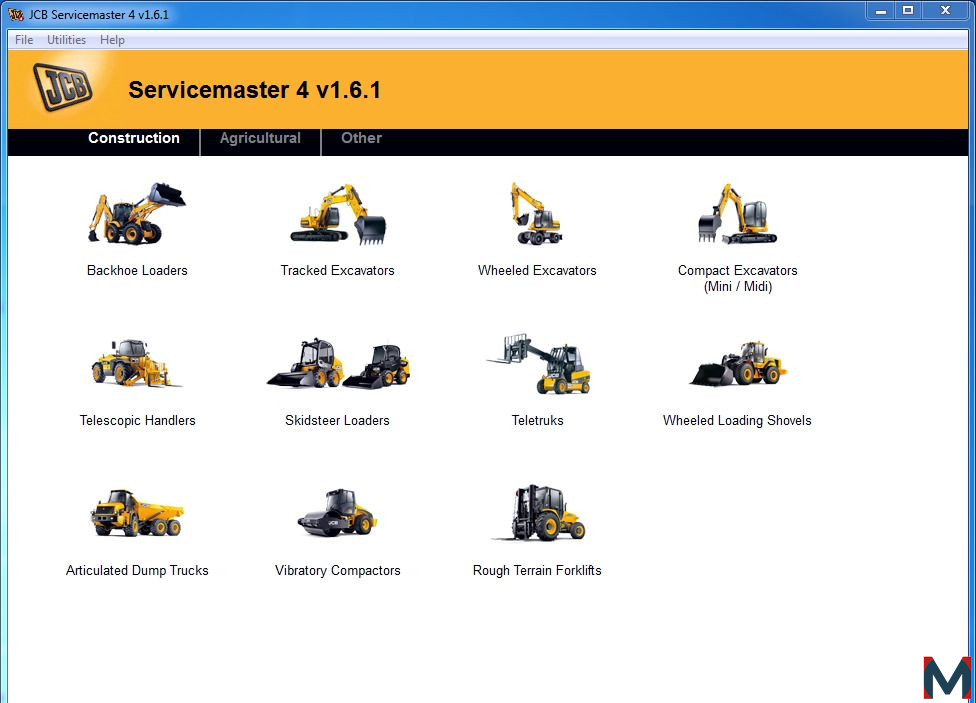Image resolution: width=976 pixels, height=703 pixels.
Task: Open the Utilities menu
Action: point(67,40)
